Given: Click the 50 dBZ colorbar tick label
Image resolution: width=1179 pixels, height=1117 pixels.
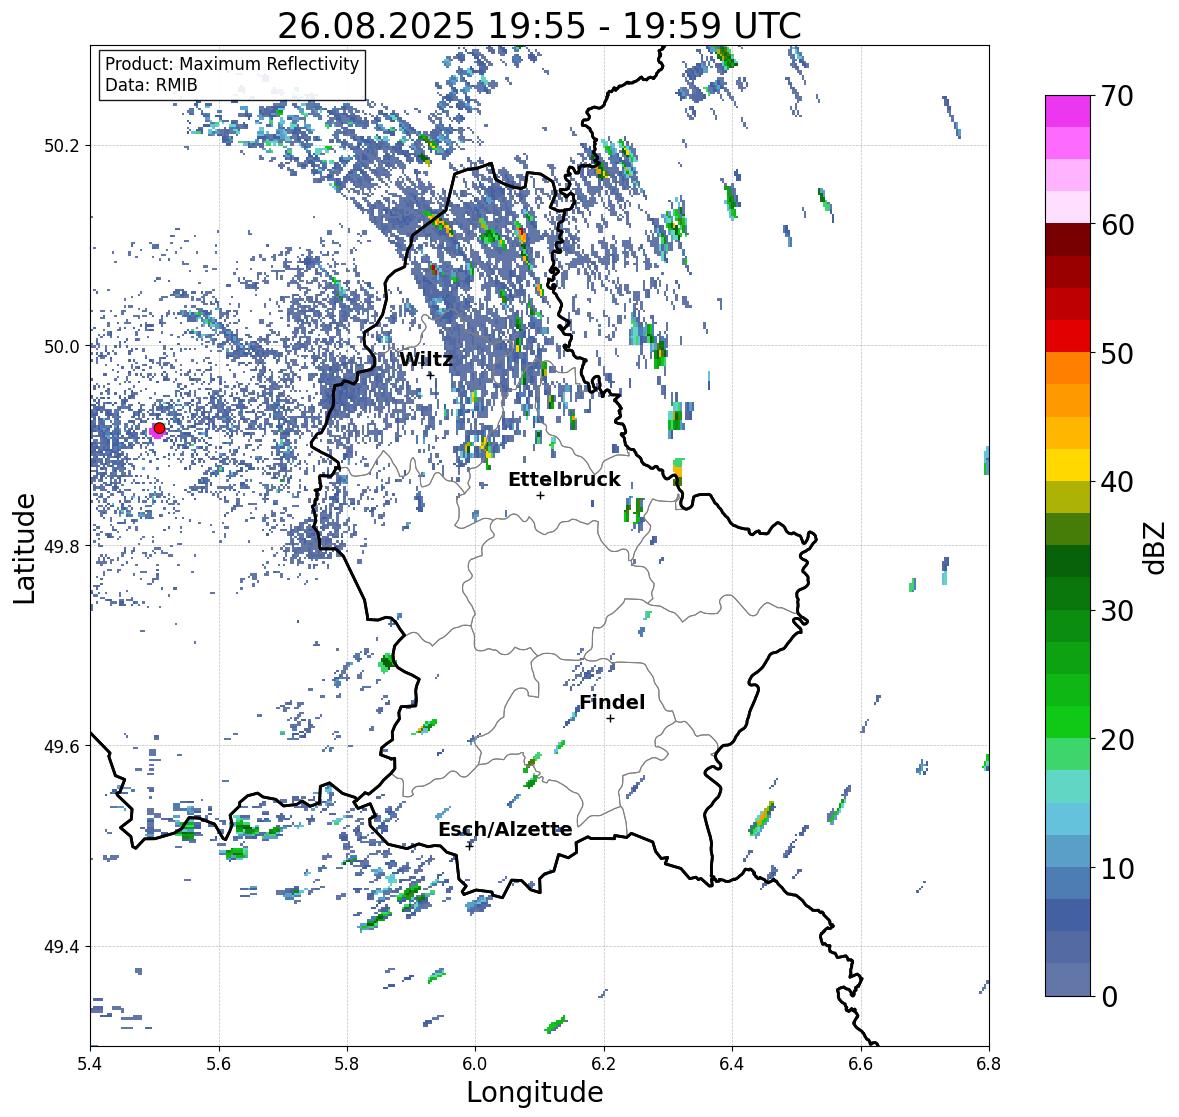Looking at the screenshot, I should (x=1117, y=353).
